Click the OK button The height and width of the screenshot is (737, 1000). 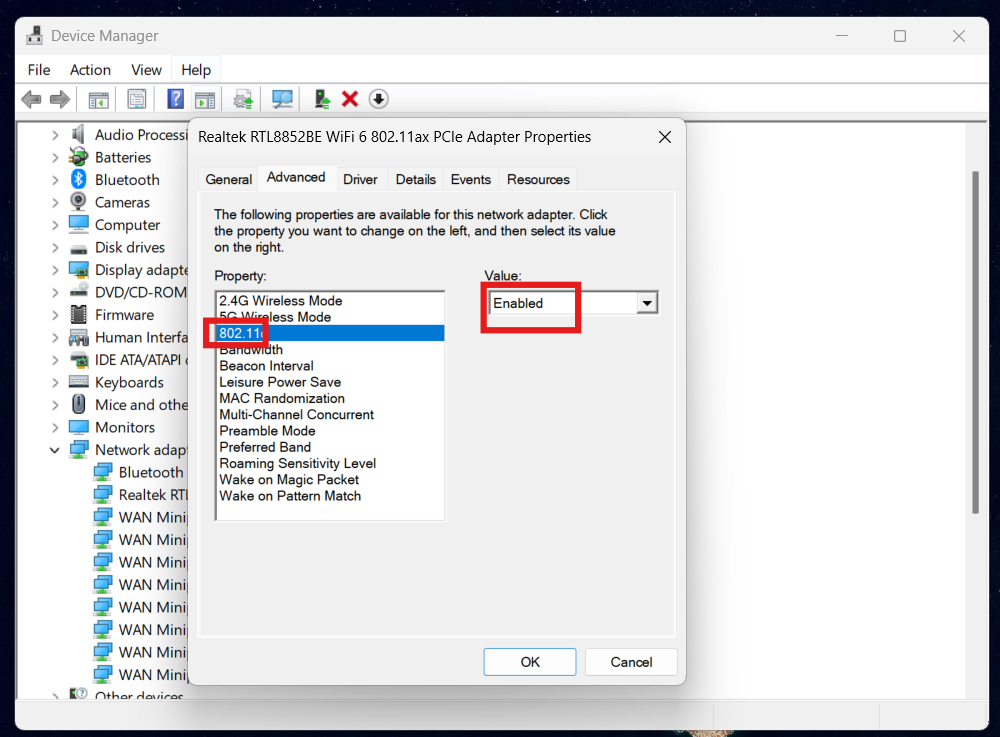coord(530,662)
